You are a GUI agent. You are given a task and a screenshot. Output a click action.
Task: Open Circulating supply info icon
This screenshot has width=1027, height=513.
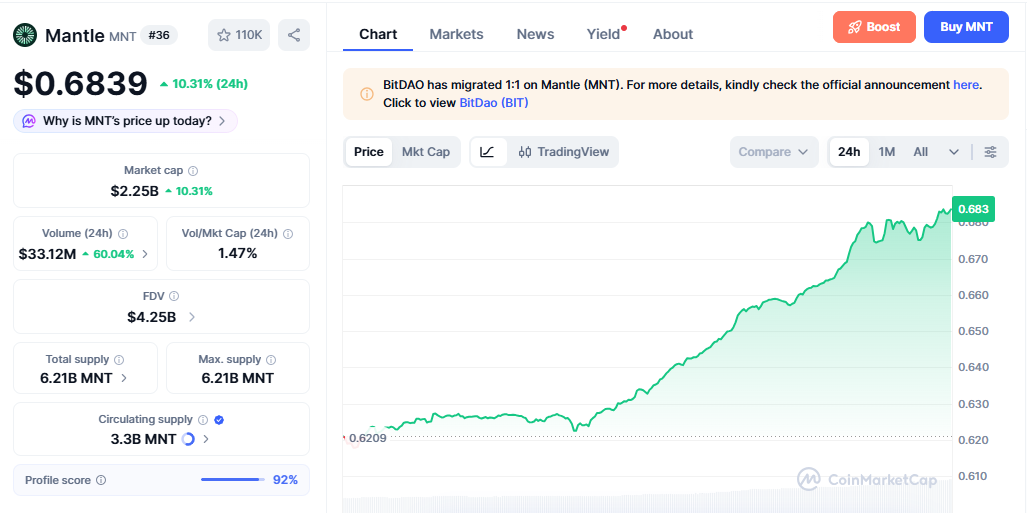[x=203, y=420]
